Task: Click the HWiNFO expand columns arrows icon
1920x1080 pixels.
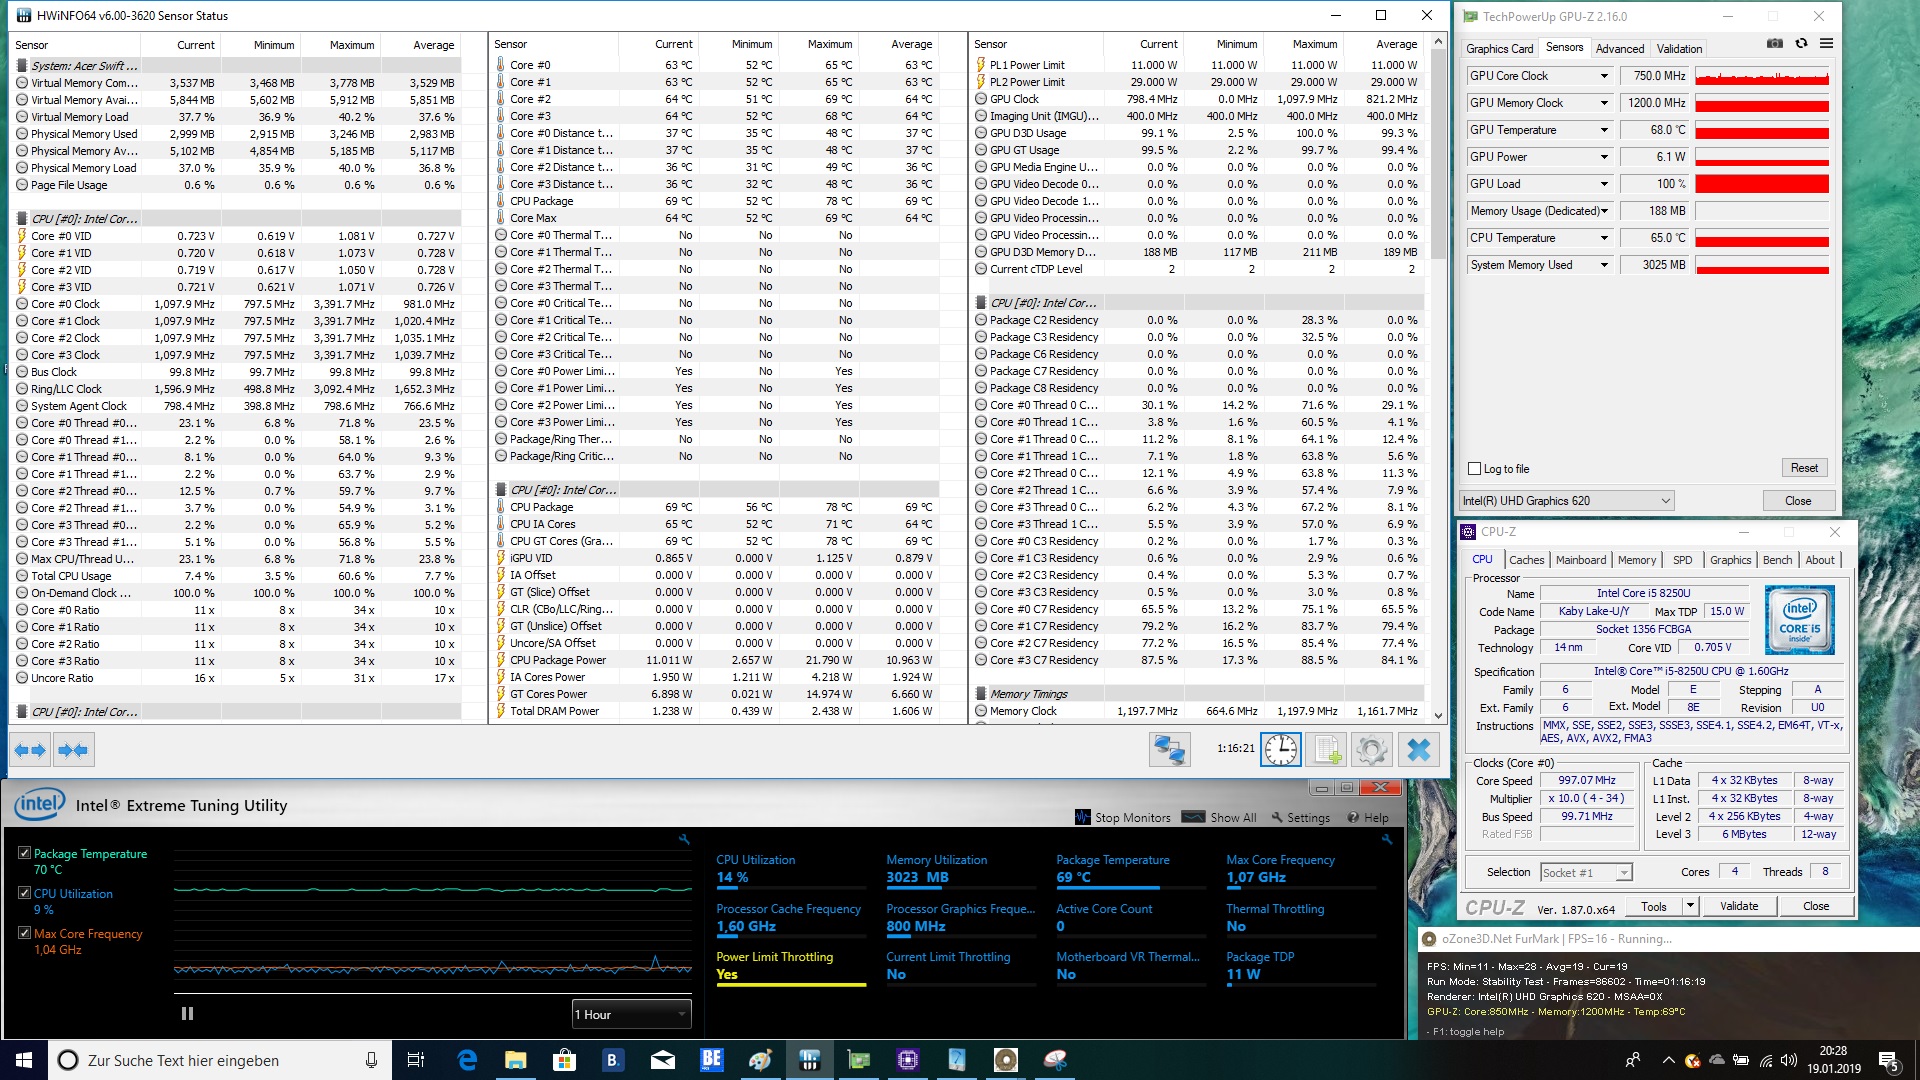Action: click(x=30, y=750)
